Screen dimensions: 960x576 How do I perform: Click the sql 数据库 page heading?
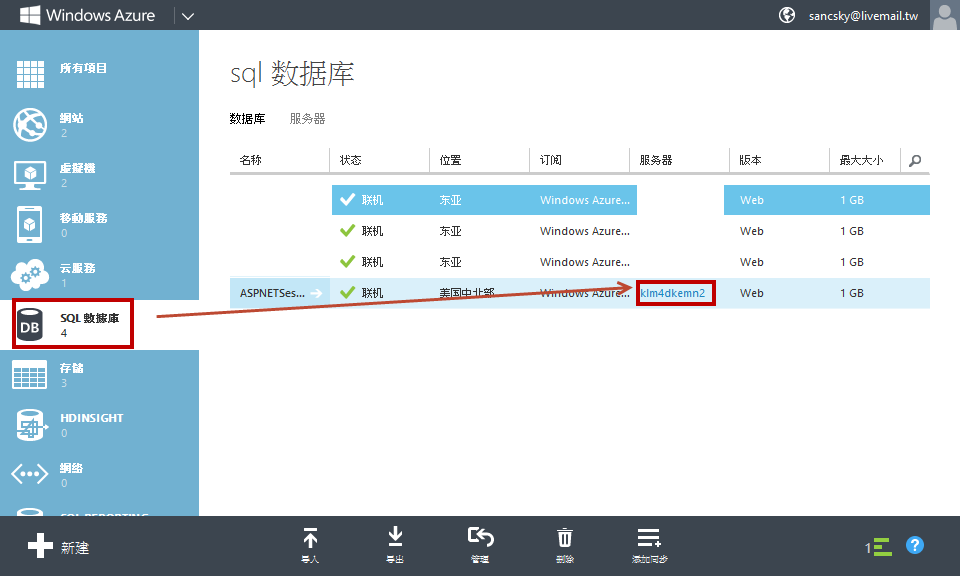click(292, 74)
